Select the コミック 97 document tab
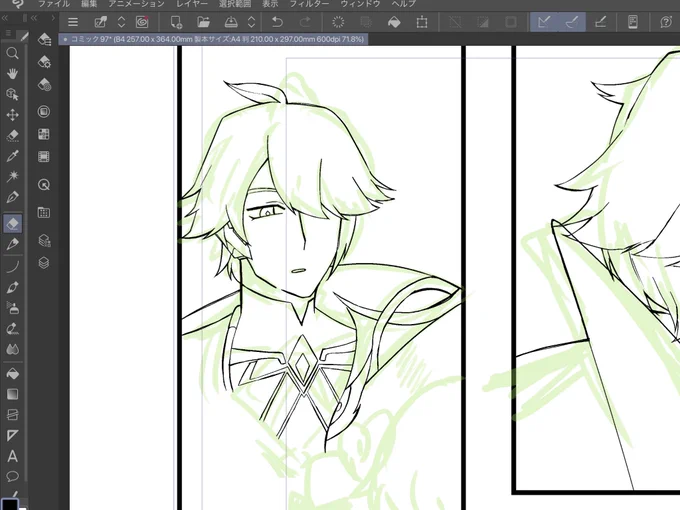The image size is (680, 510). click(x=213, y=39)
